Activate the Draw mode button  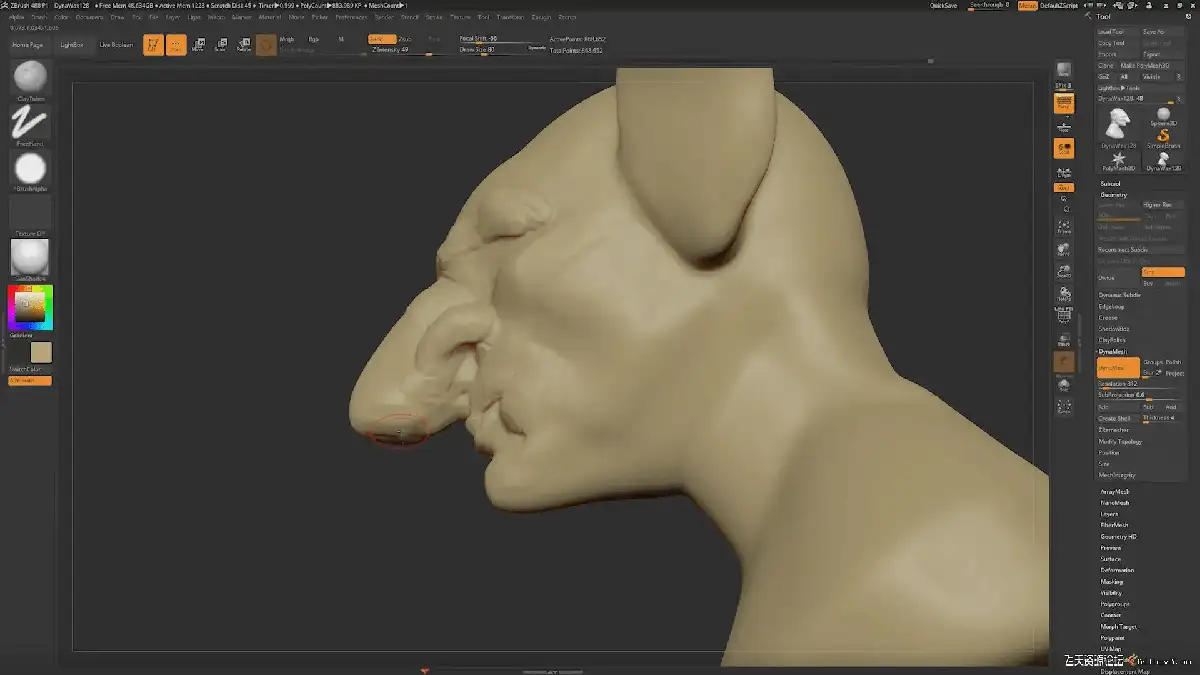[x=176, y=45]
